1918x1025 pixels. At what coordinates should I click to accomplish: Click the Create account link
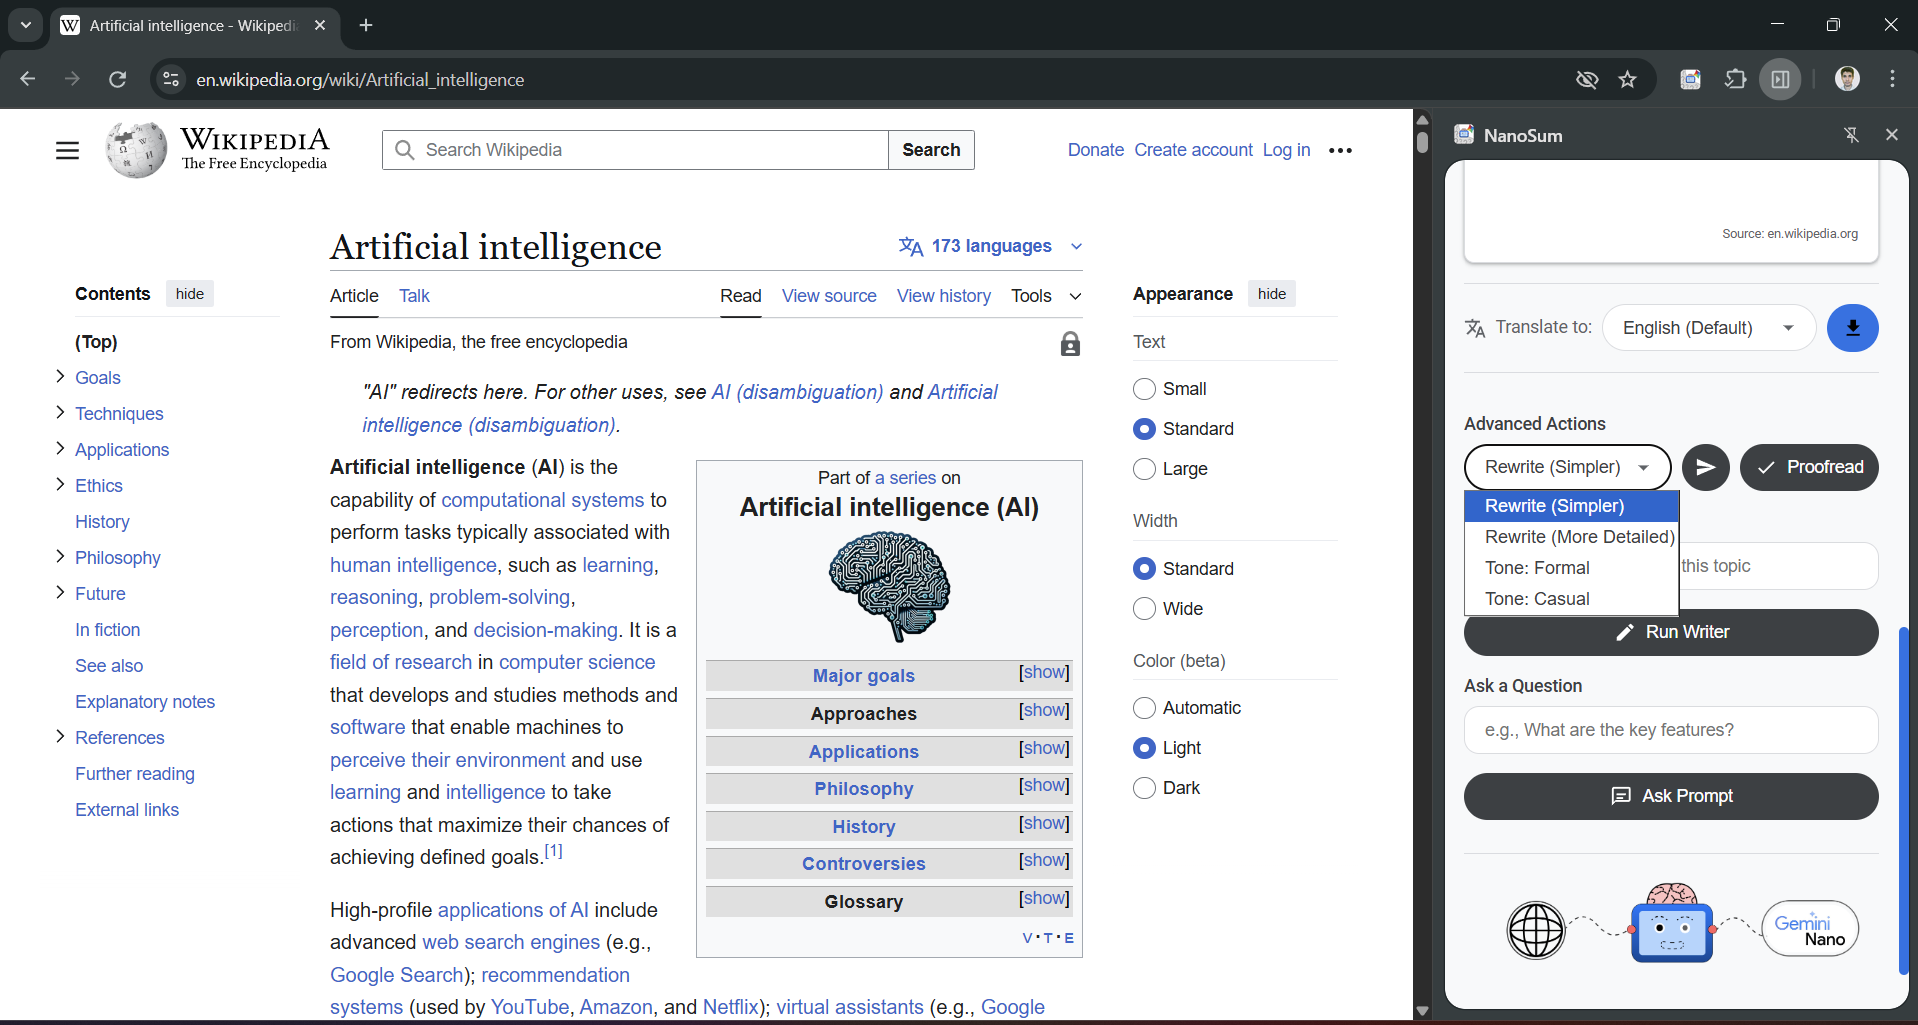[x=1193, y=150]
